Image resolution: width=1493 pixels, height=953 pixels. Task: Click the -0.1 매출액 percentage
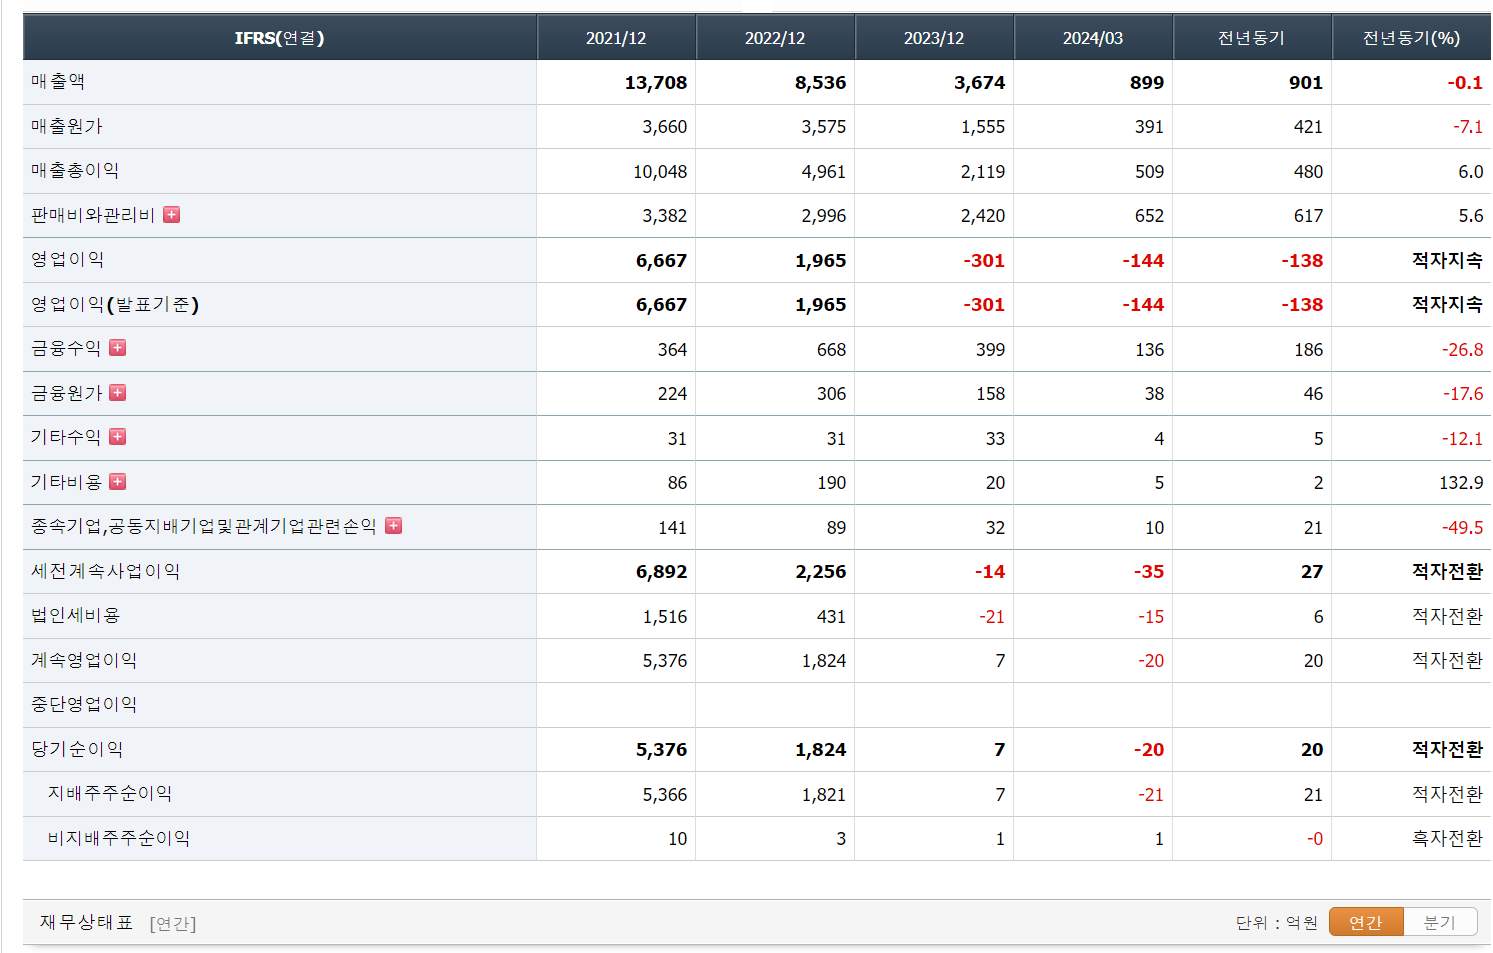tap(1465, 83)
